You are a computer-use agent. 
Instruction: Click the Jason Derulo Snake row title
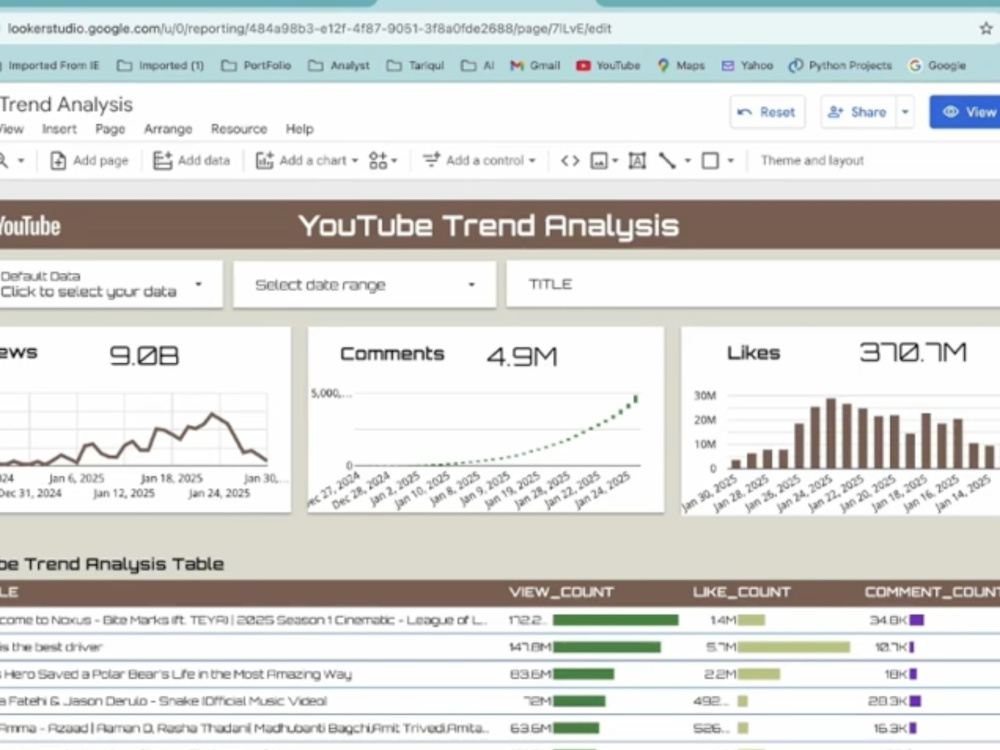(163, 701)
